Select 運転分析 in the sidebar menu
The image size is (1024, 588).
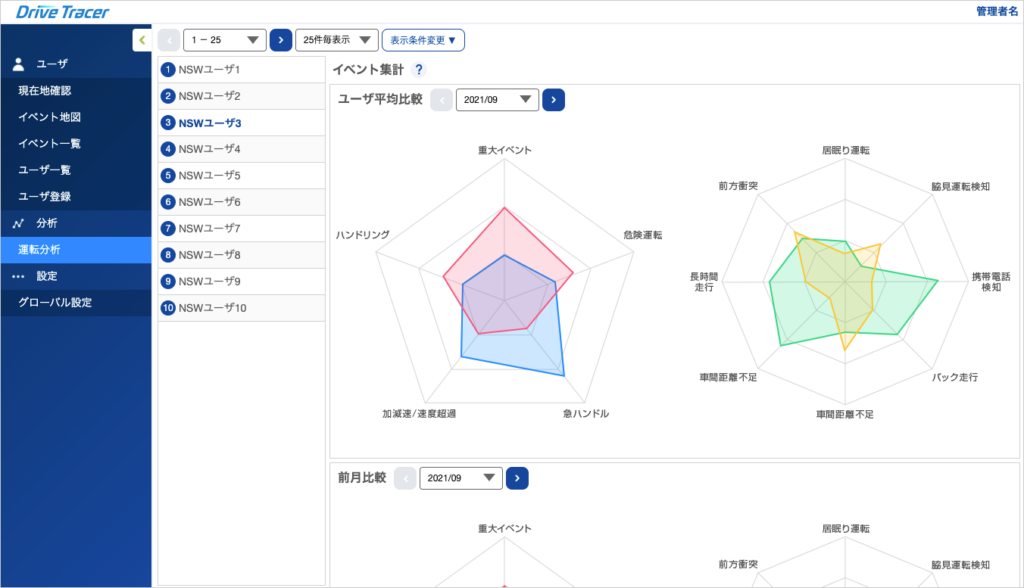pyautogui.click(x=76, y=250)
